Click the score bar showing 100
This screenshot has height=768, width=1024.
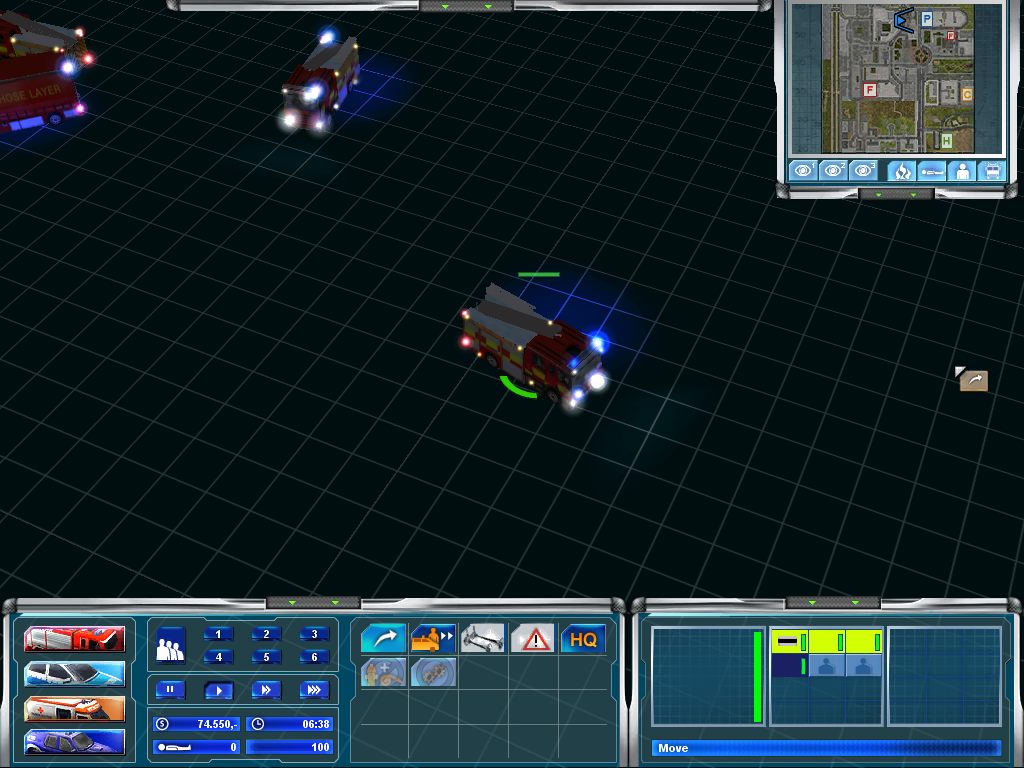289,746
